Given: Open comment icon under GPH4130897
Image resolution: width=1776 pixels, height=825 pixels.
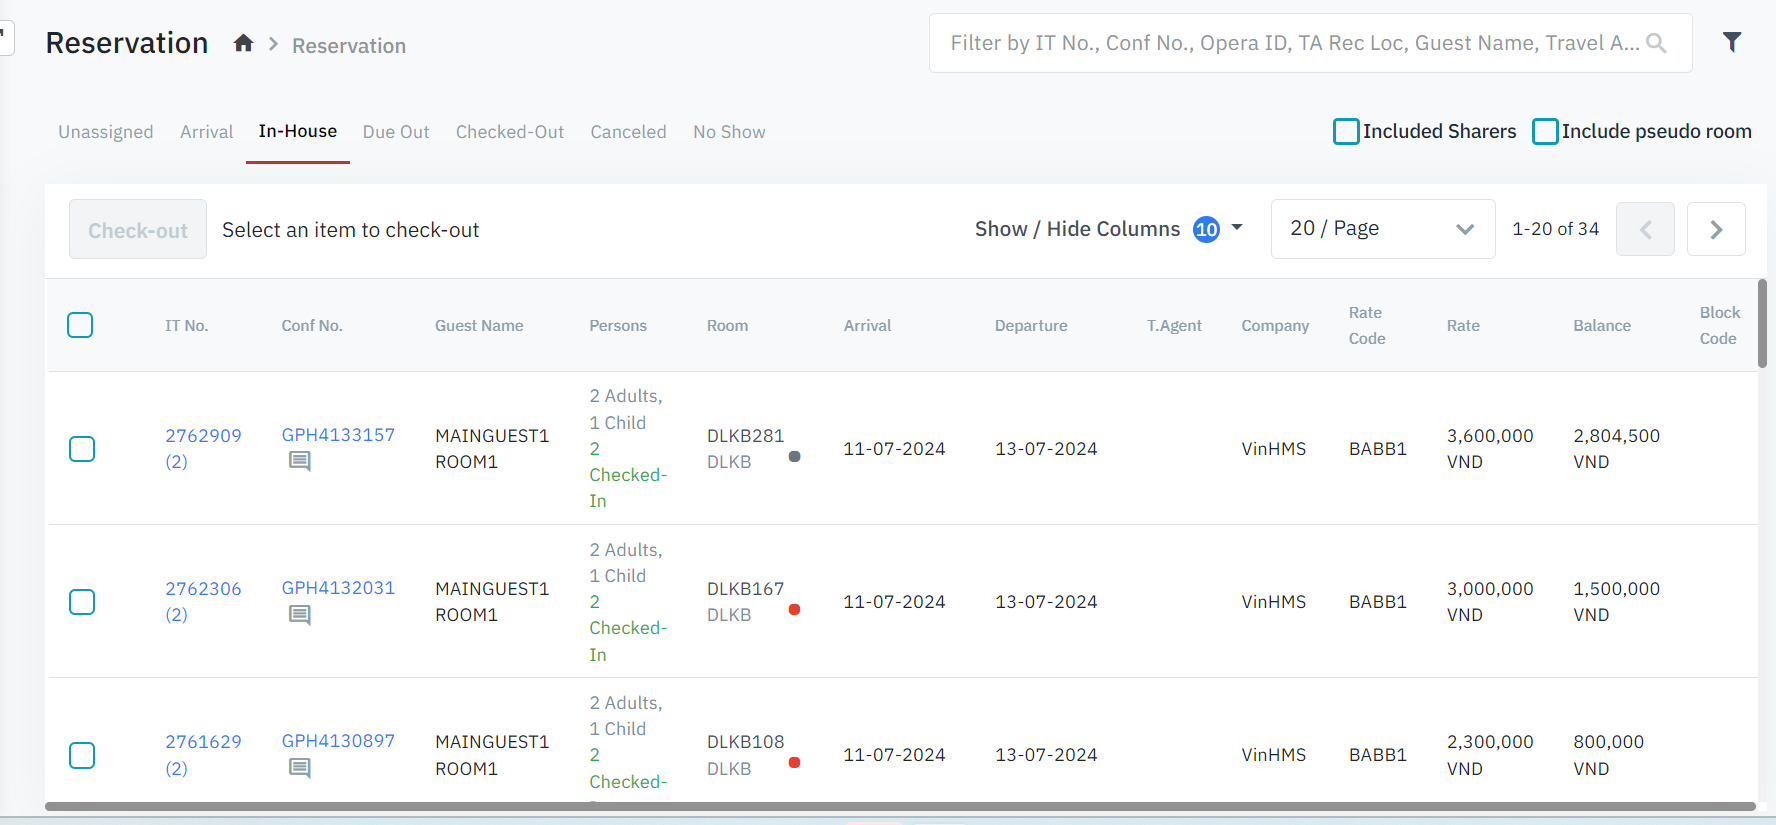Looking at the screenshot, I should click(x=299, y=768).
